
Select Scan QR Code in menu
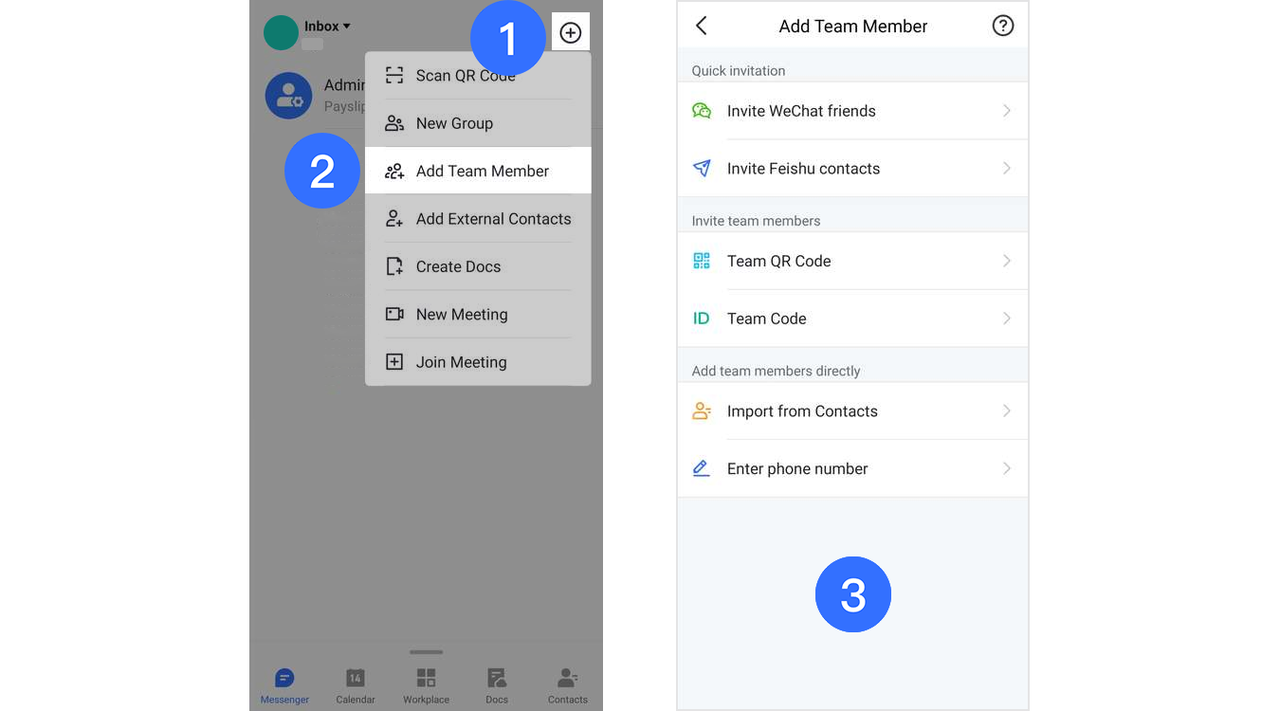pyautogui.click(x=465, y=76)
